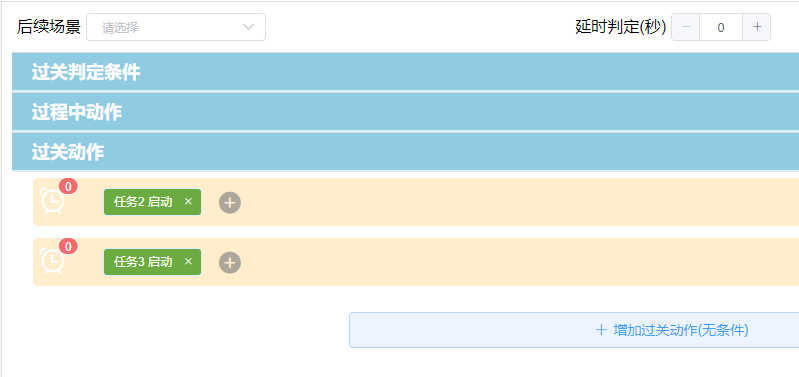Click the red 0 badge in 任务3 row
Screen dimensions: 799x377
coord(68,247)
